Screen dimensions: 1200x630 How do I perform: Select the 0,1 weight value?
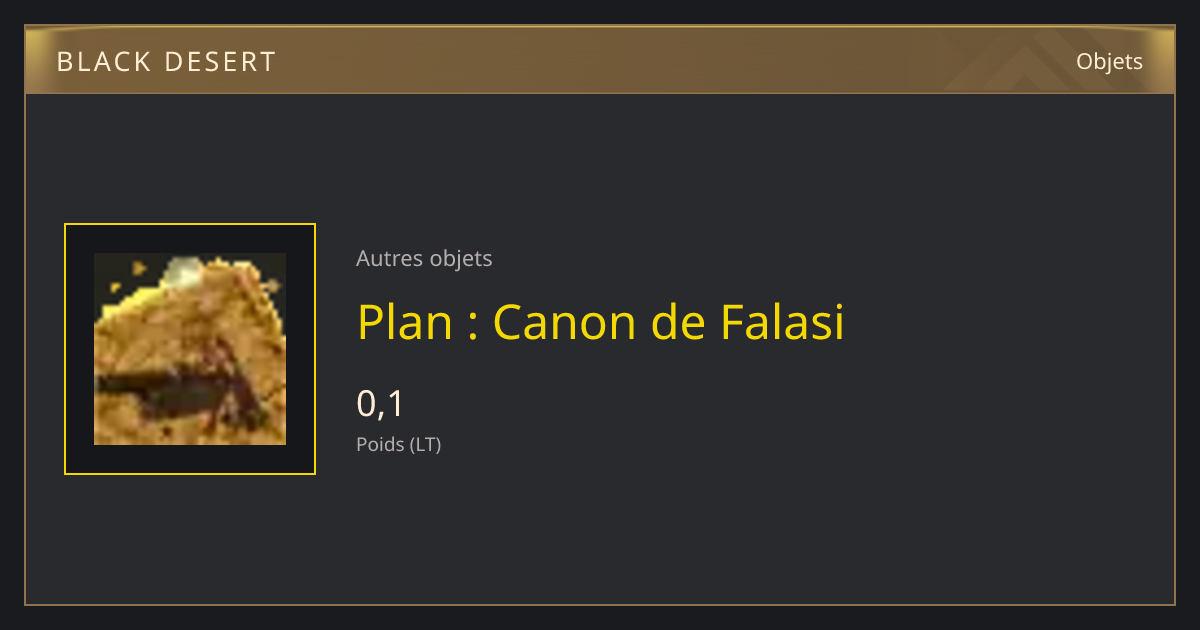pos(380,403)
